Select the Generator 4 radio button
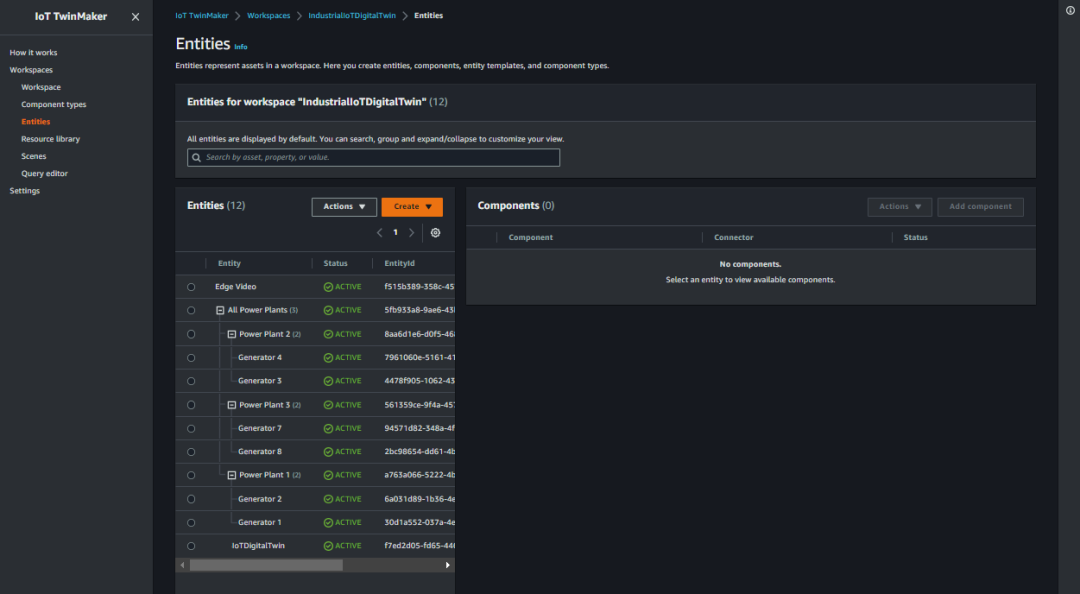1080x594 pixels. click(191, 358)
